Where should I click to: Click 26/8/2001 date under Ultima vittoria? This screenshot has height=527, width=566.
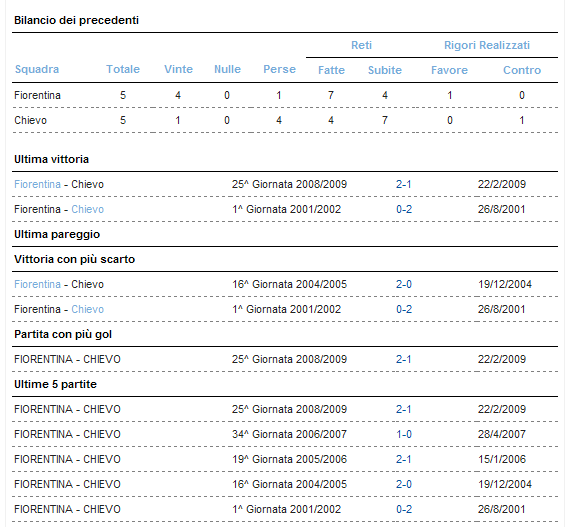(501, 209)
